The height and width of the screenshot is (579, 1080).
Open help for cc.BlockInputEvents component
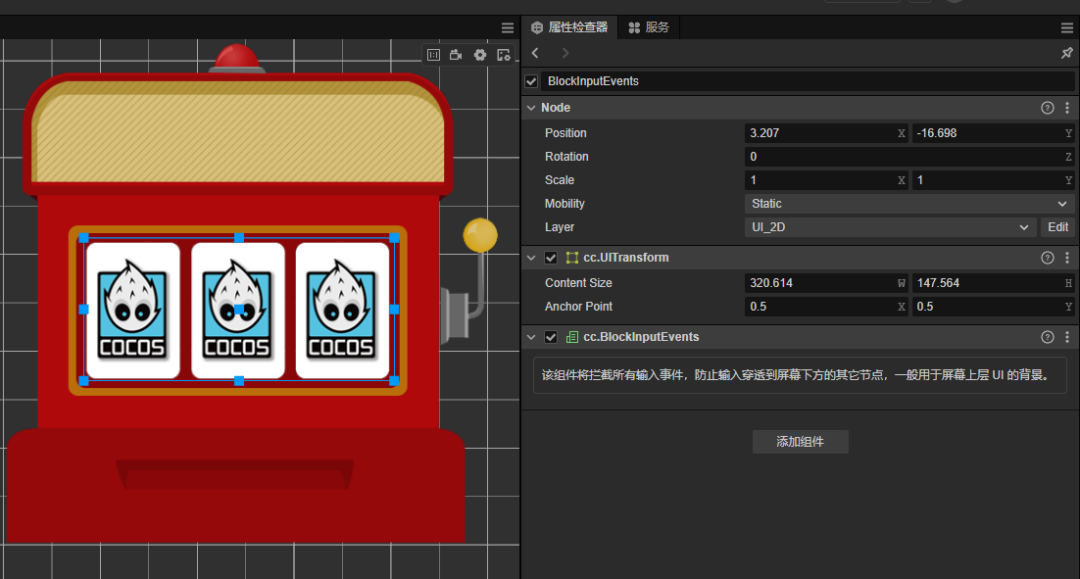(1048, 337)
